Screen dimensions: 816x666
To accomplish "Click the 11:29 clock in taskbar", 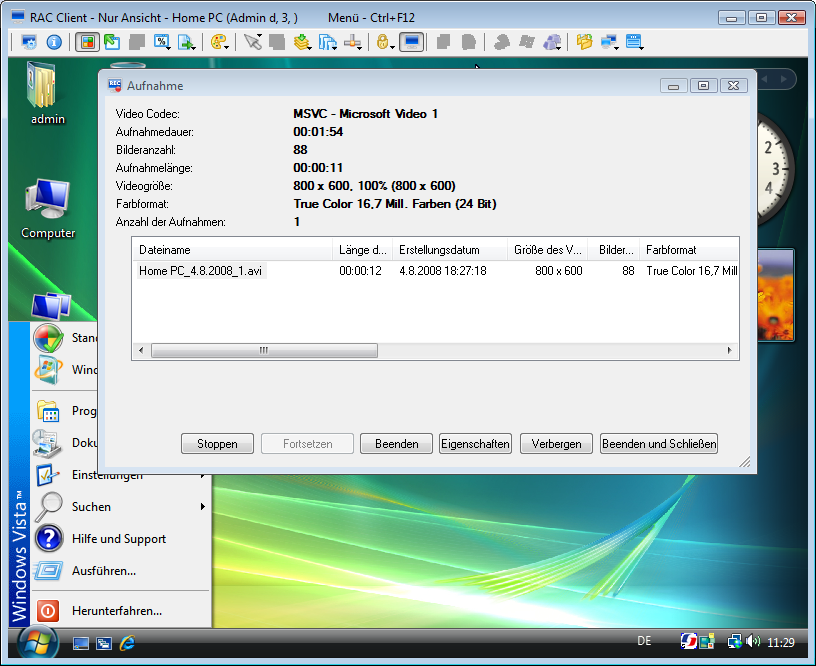I will [x=781, y=643].
